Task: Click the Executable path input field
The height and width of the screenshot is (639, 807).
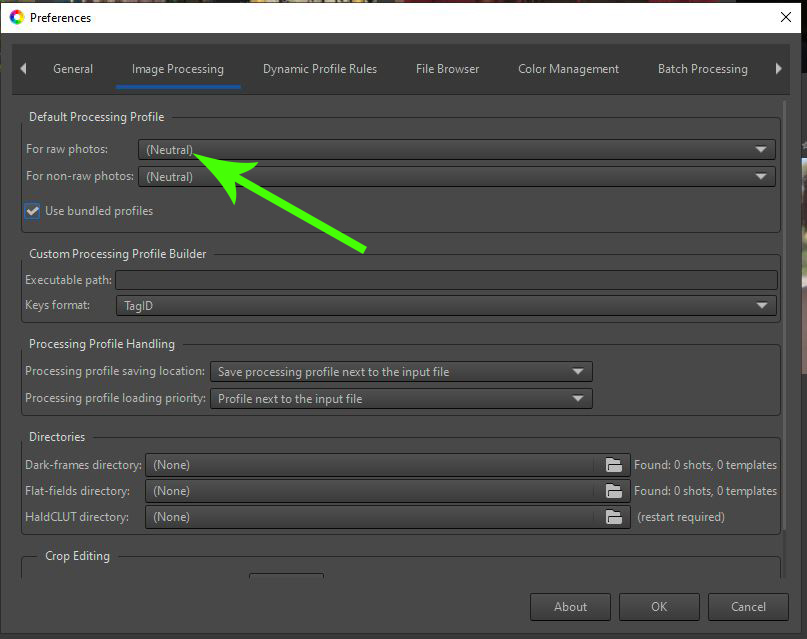Action: point(446,280)
